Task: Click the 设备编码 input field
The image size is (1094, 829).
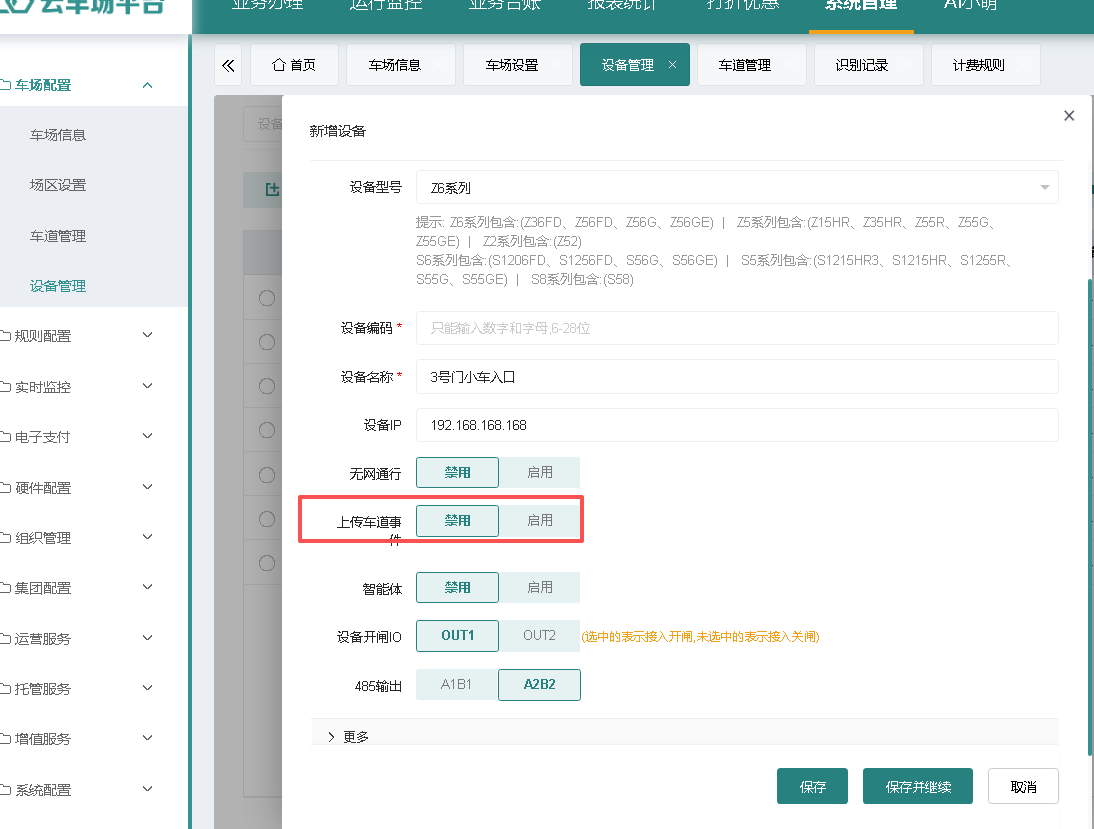Action: [737, 328]
